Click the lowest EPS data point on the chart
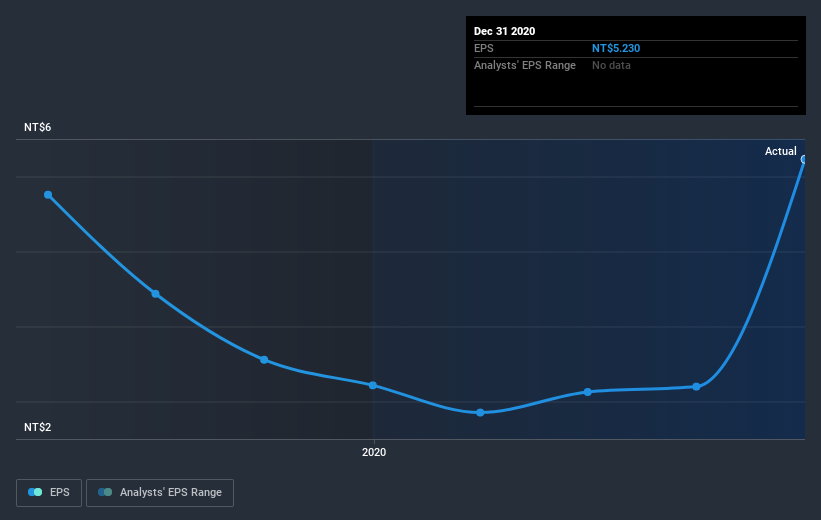This screenshot has height=520, width=821. click(480, 413)
